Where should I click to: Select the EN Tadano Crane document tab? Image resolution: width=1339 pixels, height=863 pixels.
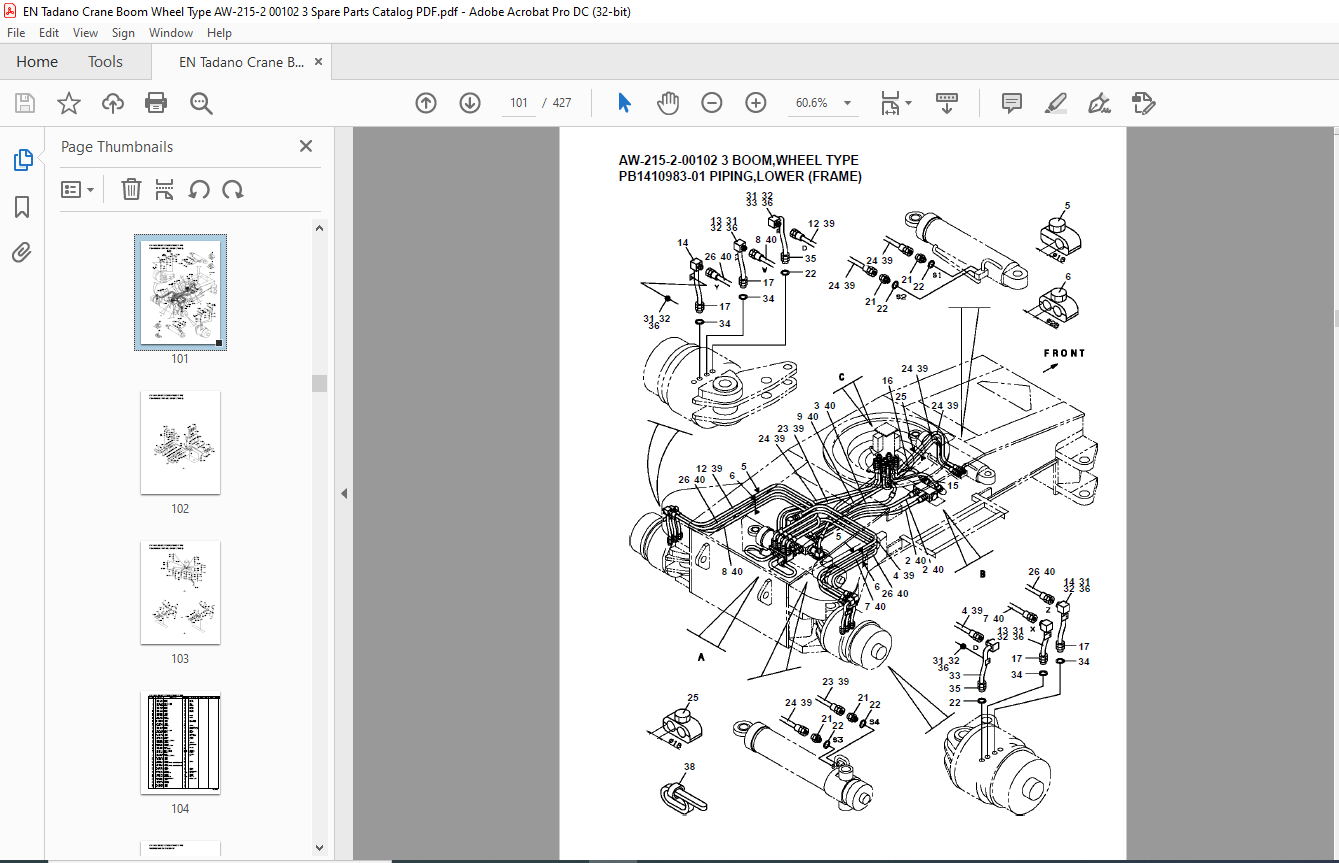(x=241, y=62)
